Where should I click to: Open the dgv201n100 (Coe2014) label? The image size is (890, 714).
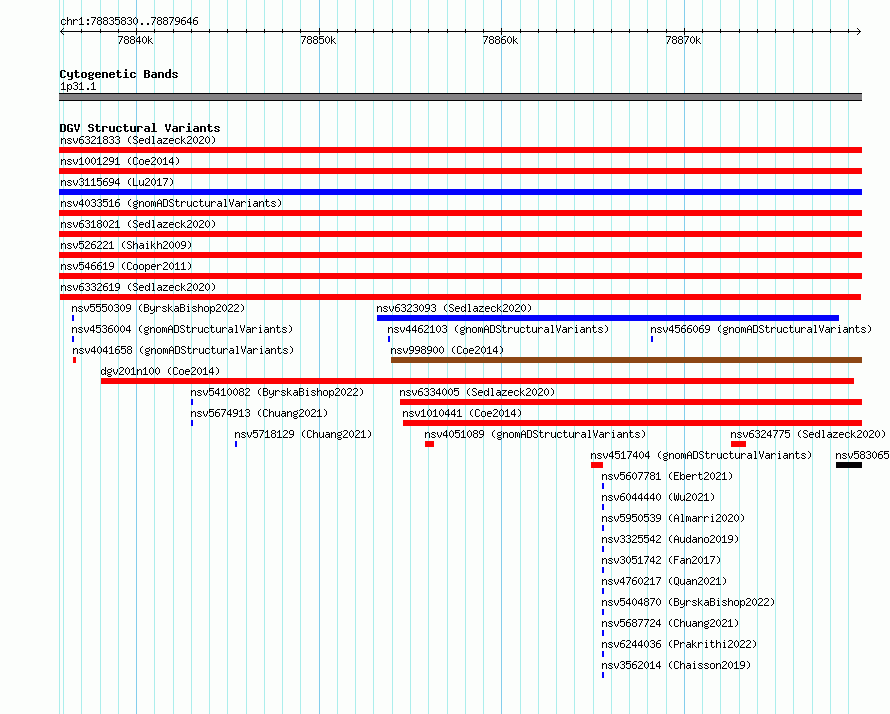click(x=160, y=371)
